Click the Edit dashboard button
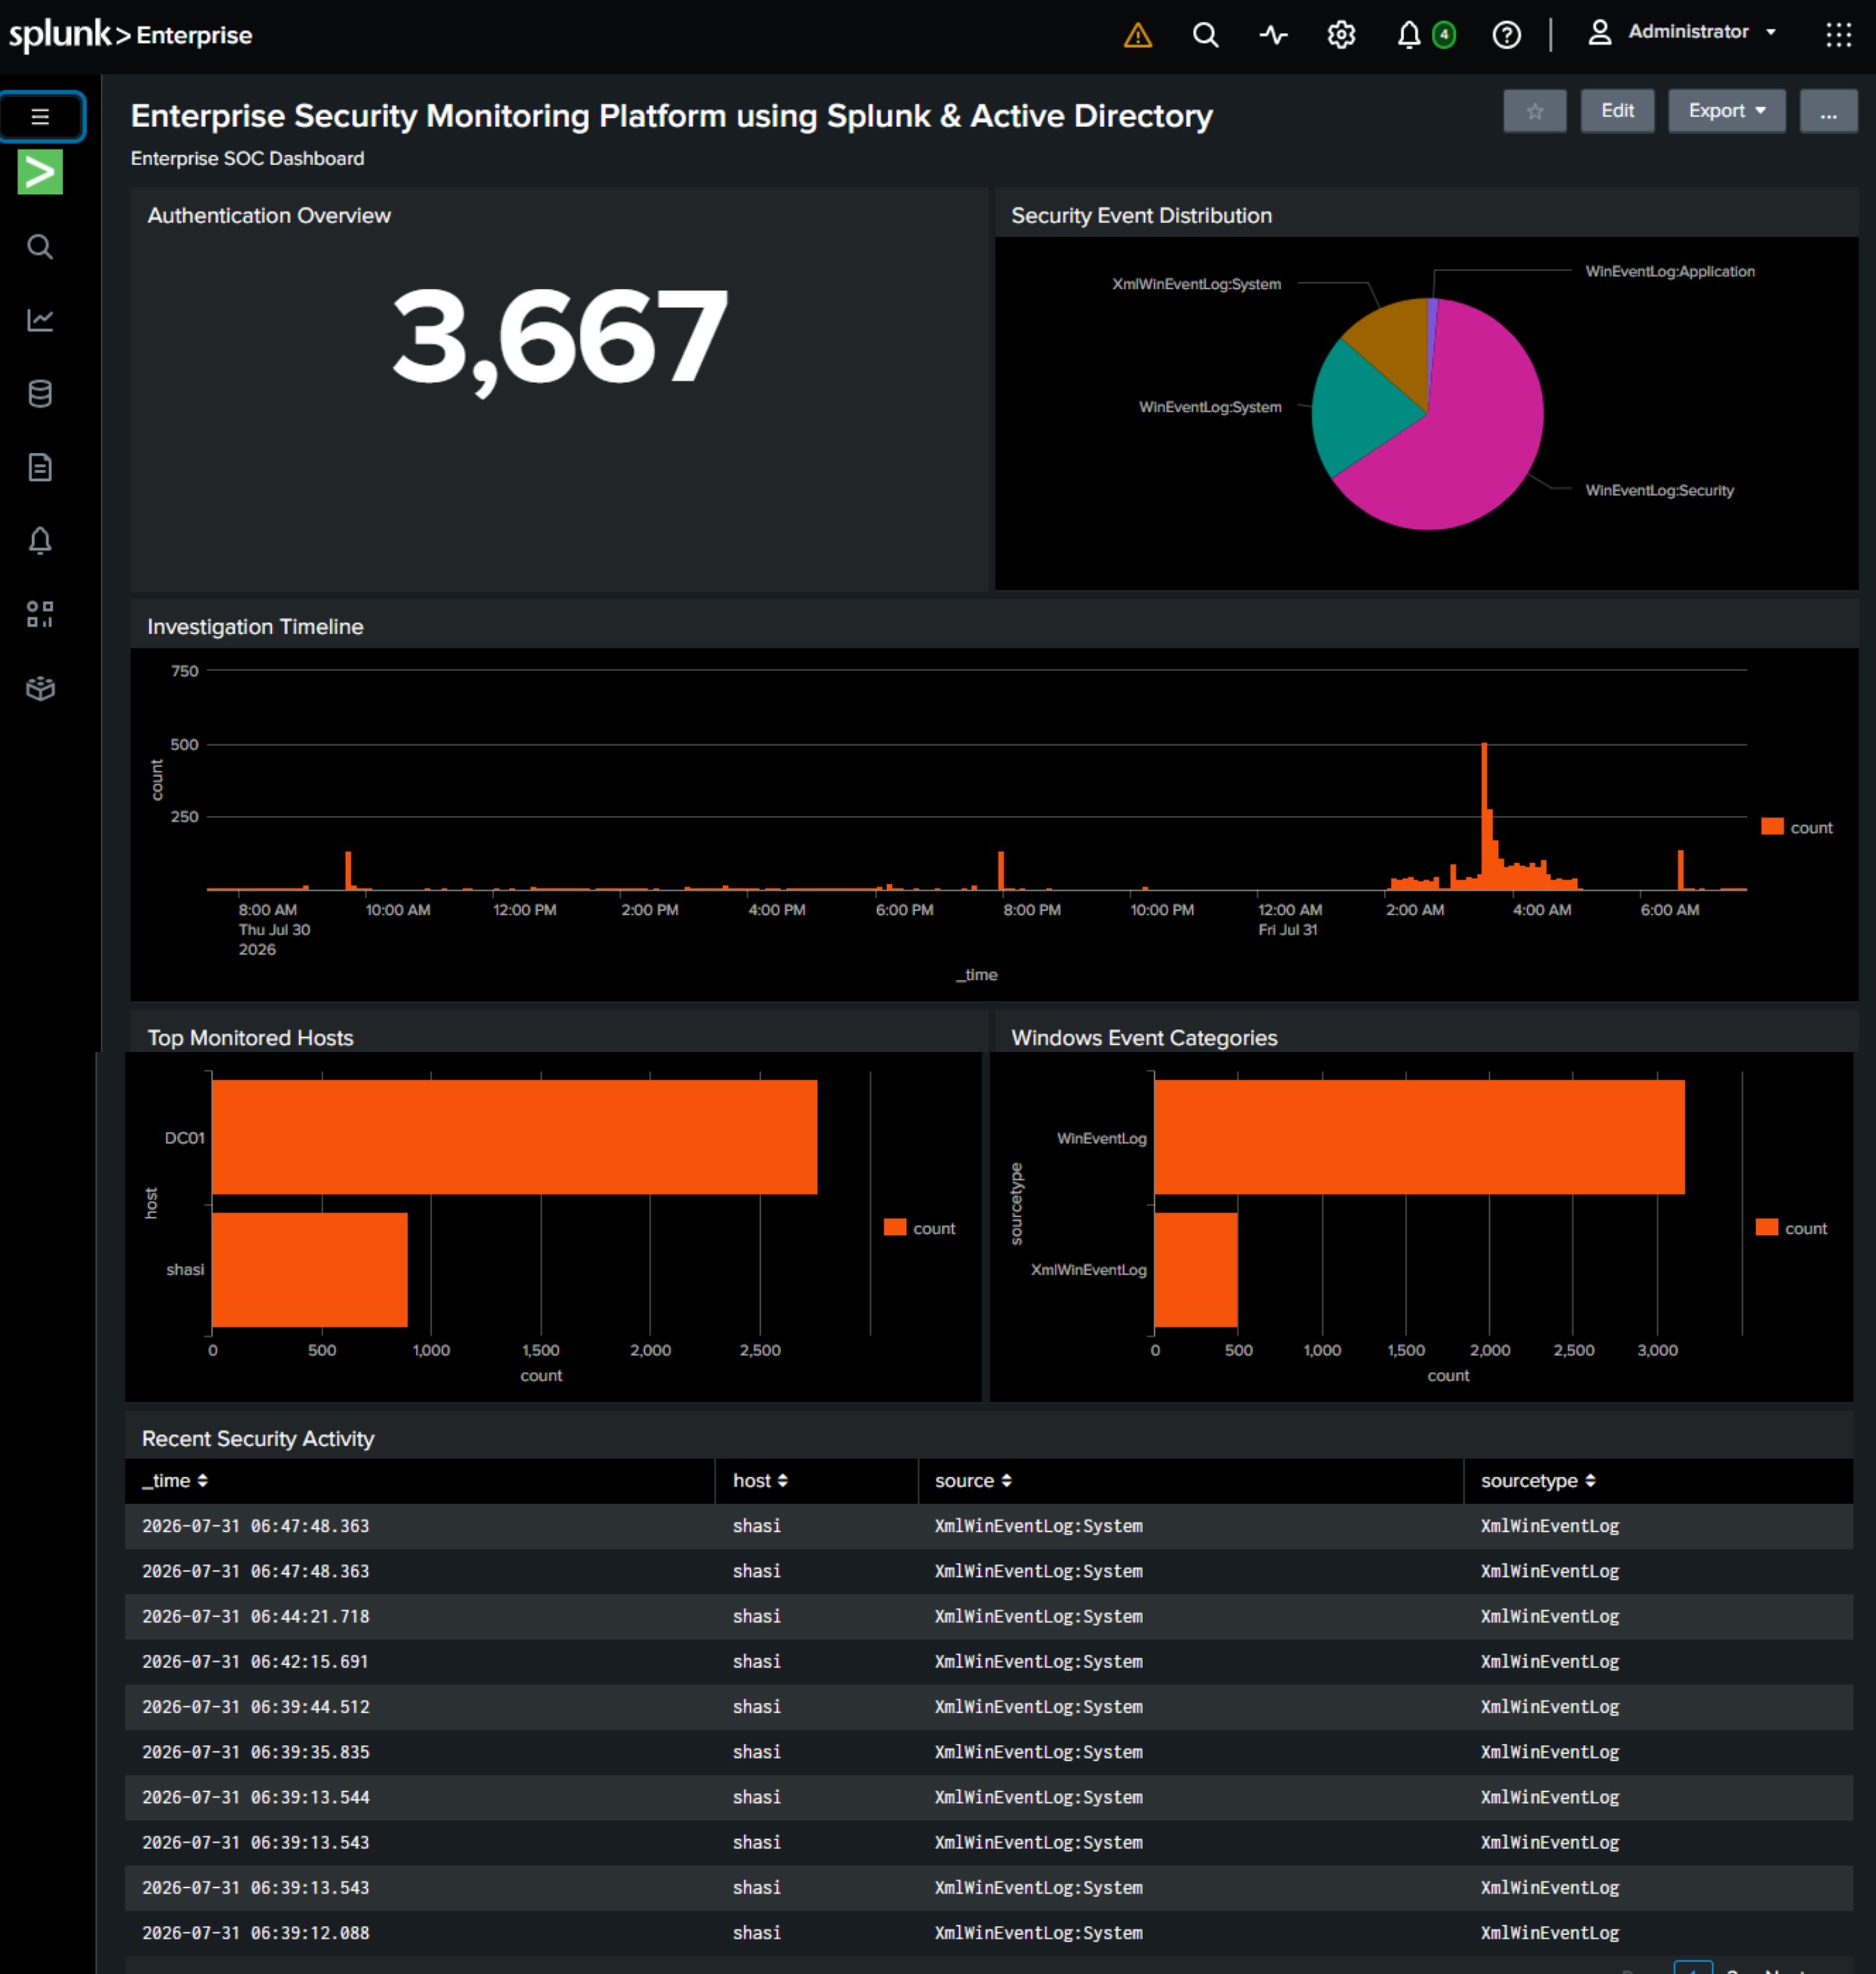1876x1974 pixels. click(1617, 111)
